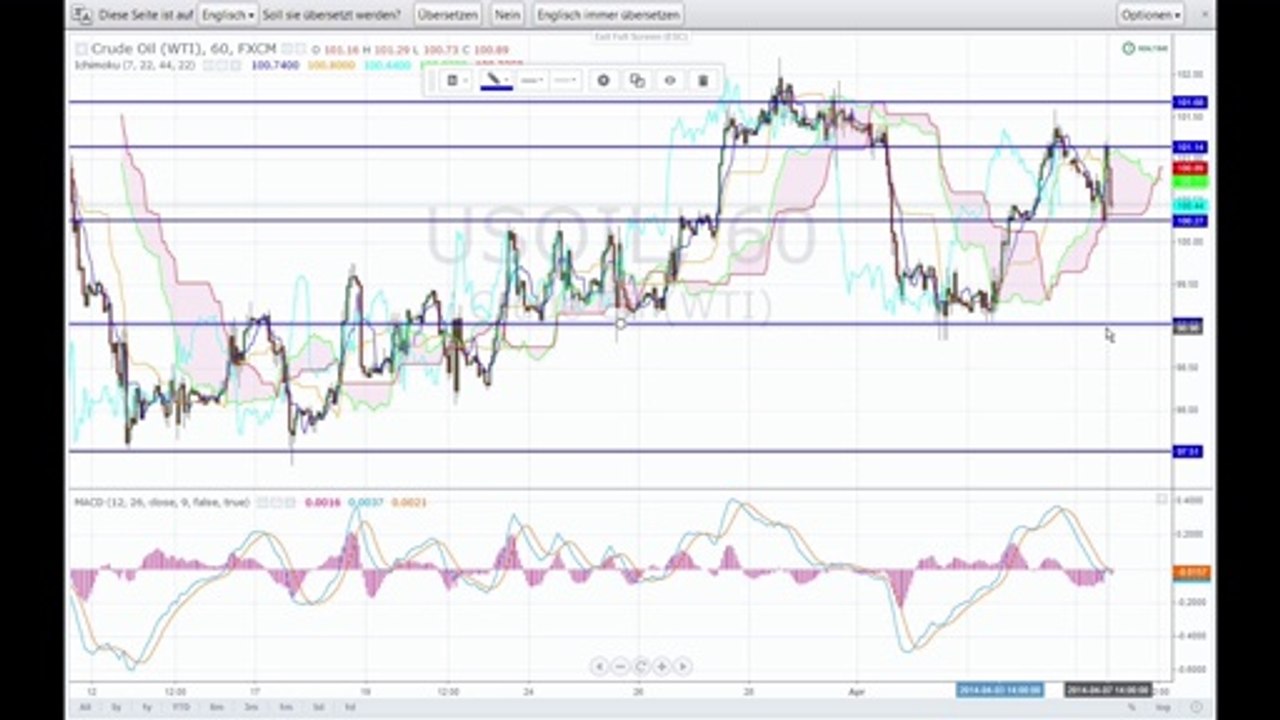
Task: Open the line style dropdown
Action: click(532, 80)
